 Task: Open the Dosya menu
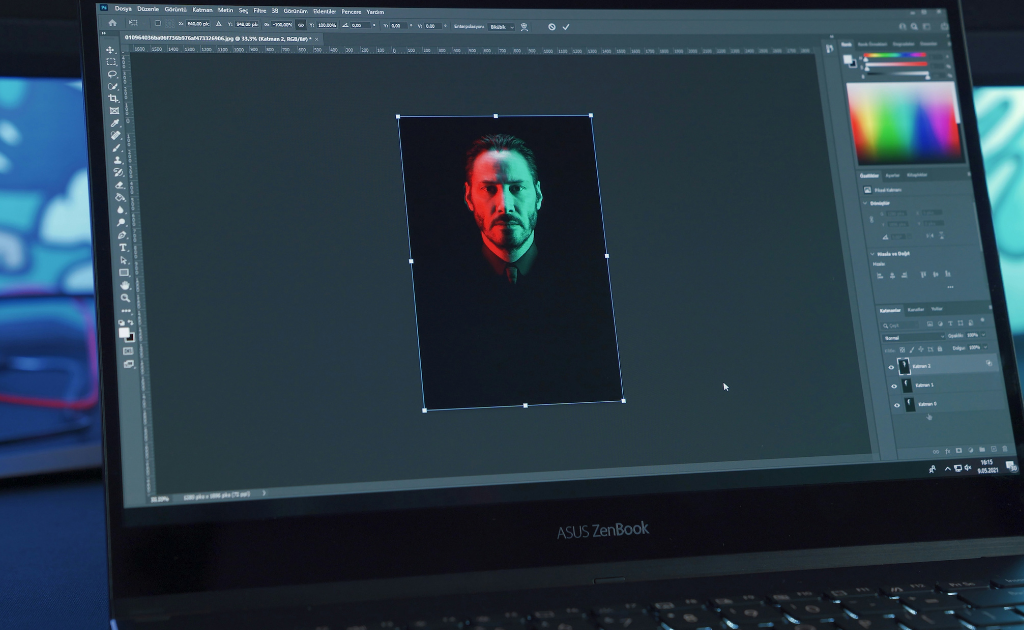pos(123,9)
